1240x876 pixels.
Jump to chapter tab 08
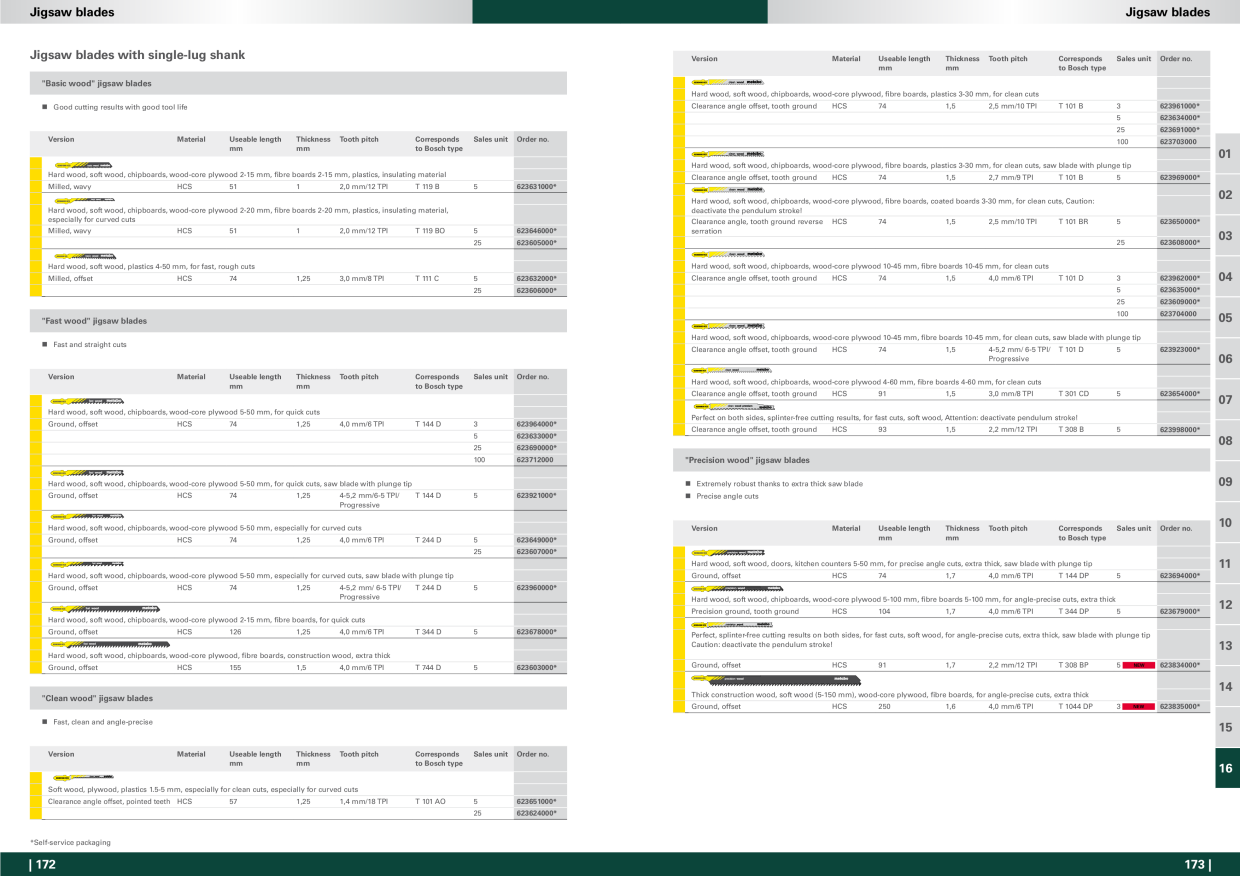1226,441
